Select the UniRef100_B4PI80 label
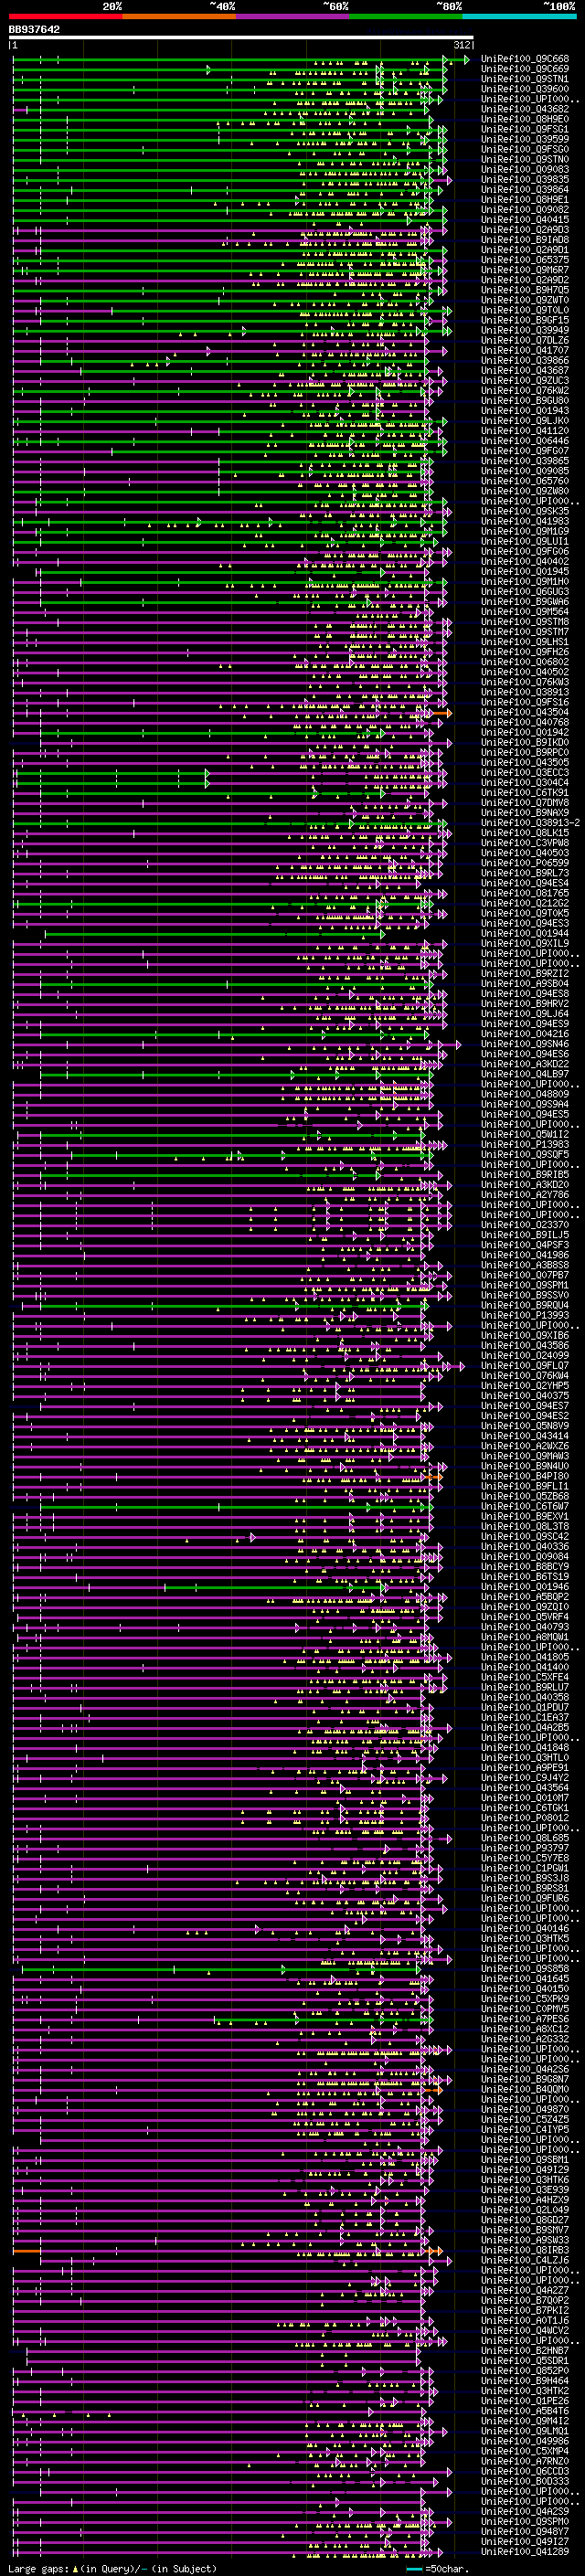Viewport: 585px width, 2576px height. [x=525, y=1476]
